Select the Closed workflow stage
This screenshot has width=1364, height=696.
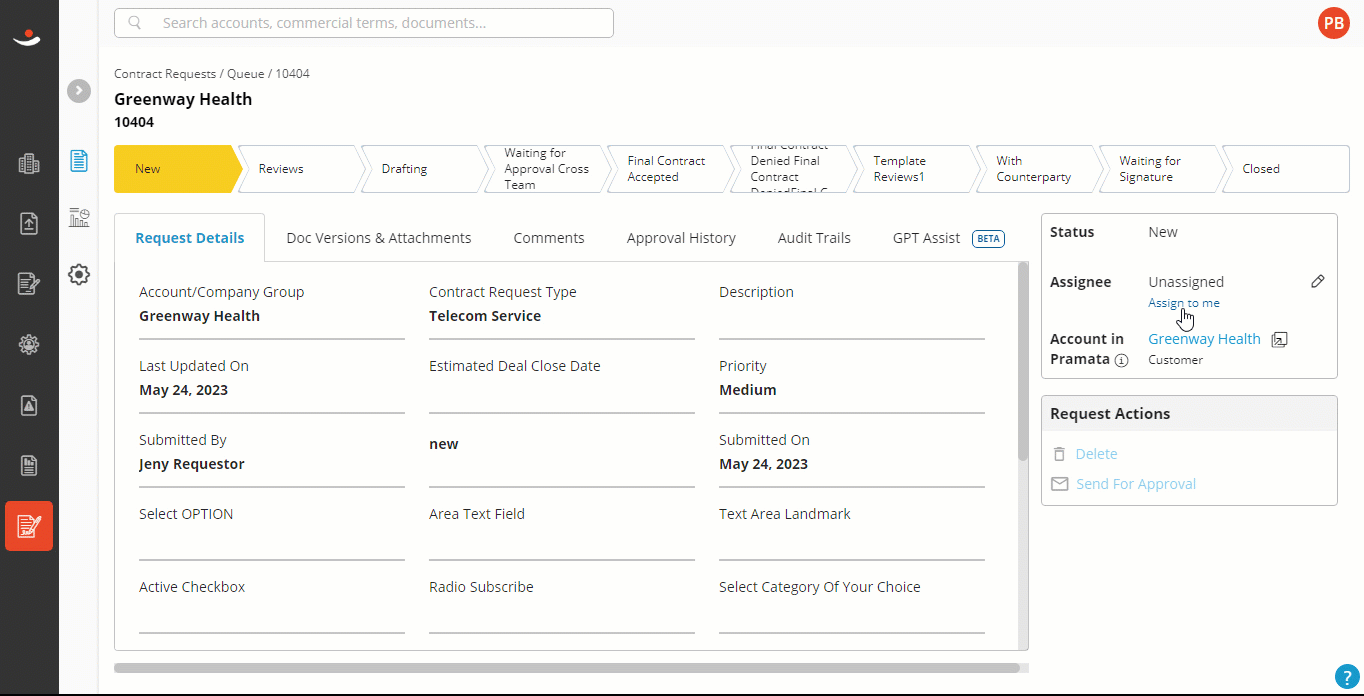[x=1284, y=169]
